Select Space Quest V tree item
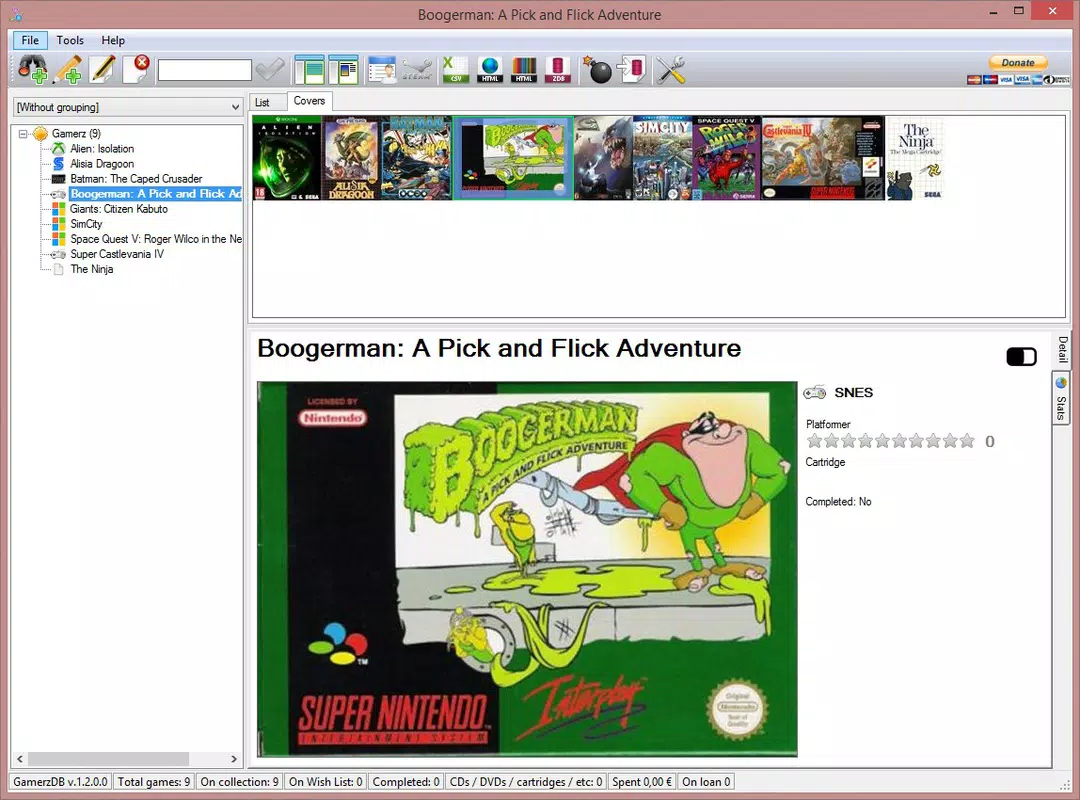The height and width of the screenshot is (800, 1080). pos(156,239)
